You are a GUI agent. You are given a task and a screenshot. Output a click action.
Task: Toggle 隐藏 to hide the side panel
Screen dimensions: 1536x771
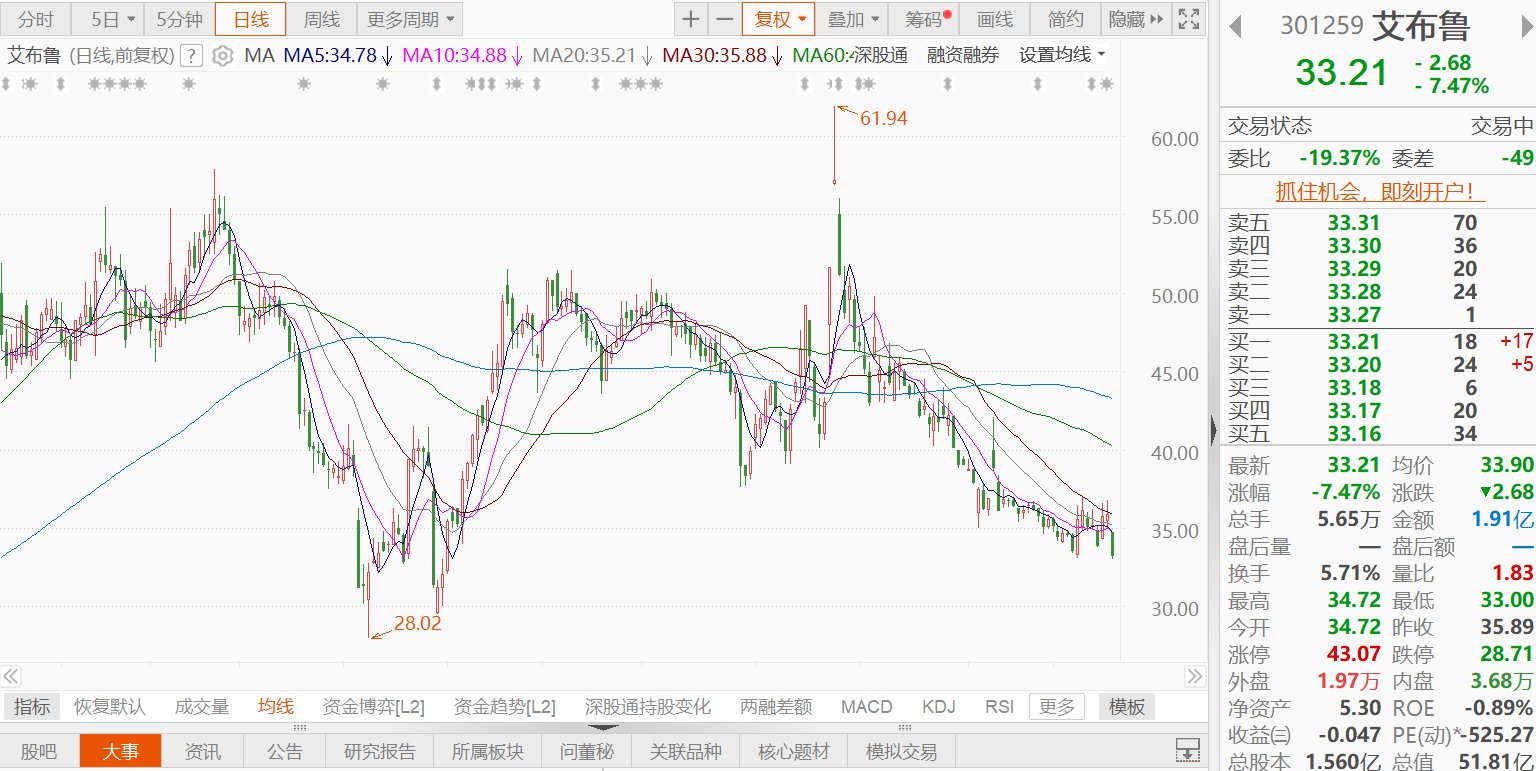pos(1137,19)
